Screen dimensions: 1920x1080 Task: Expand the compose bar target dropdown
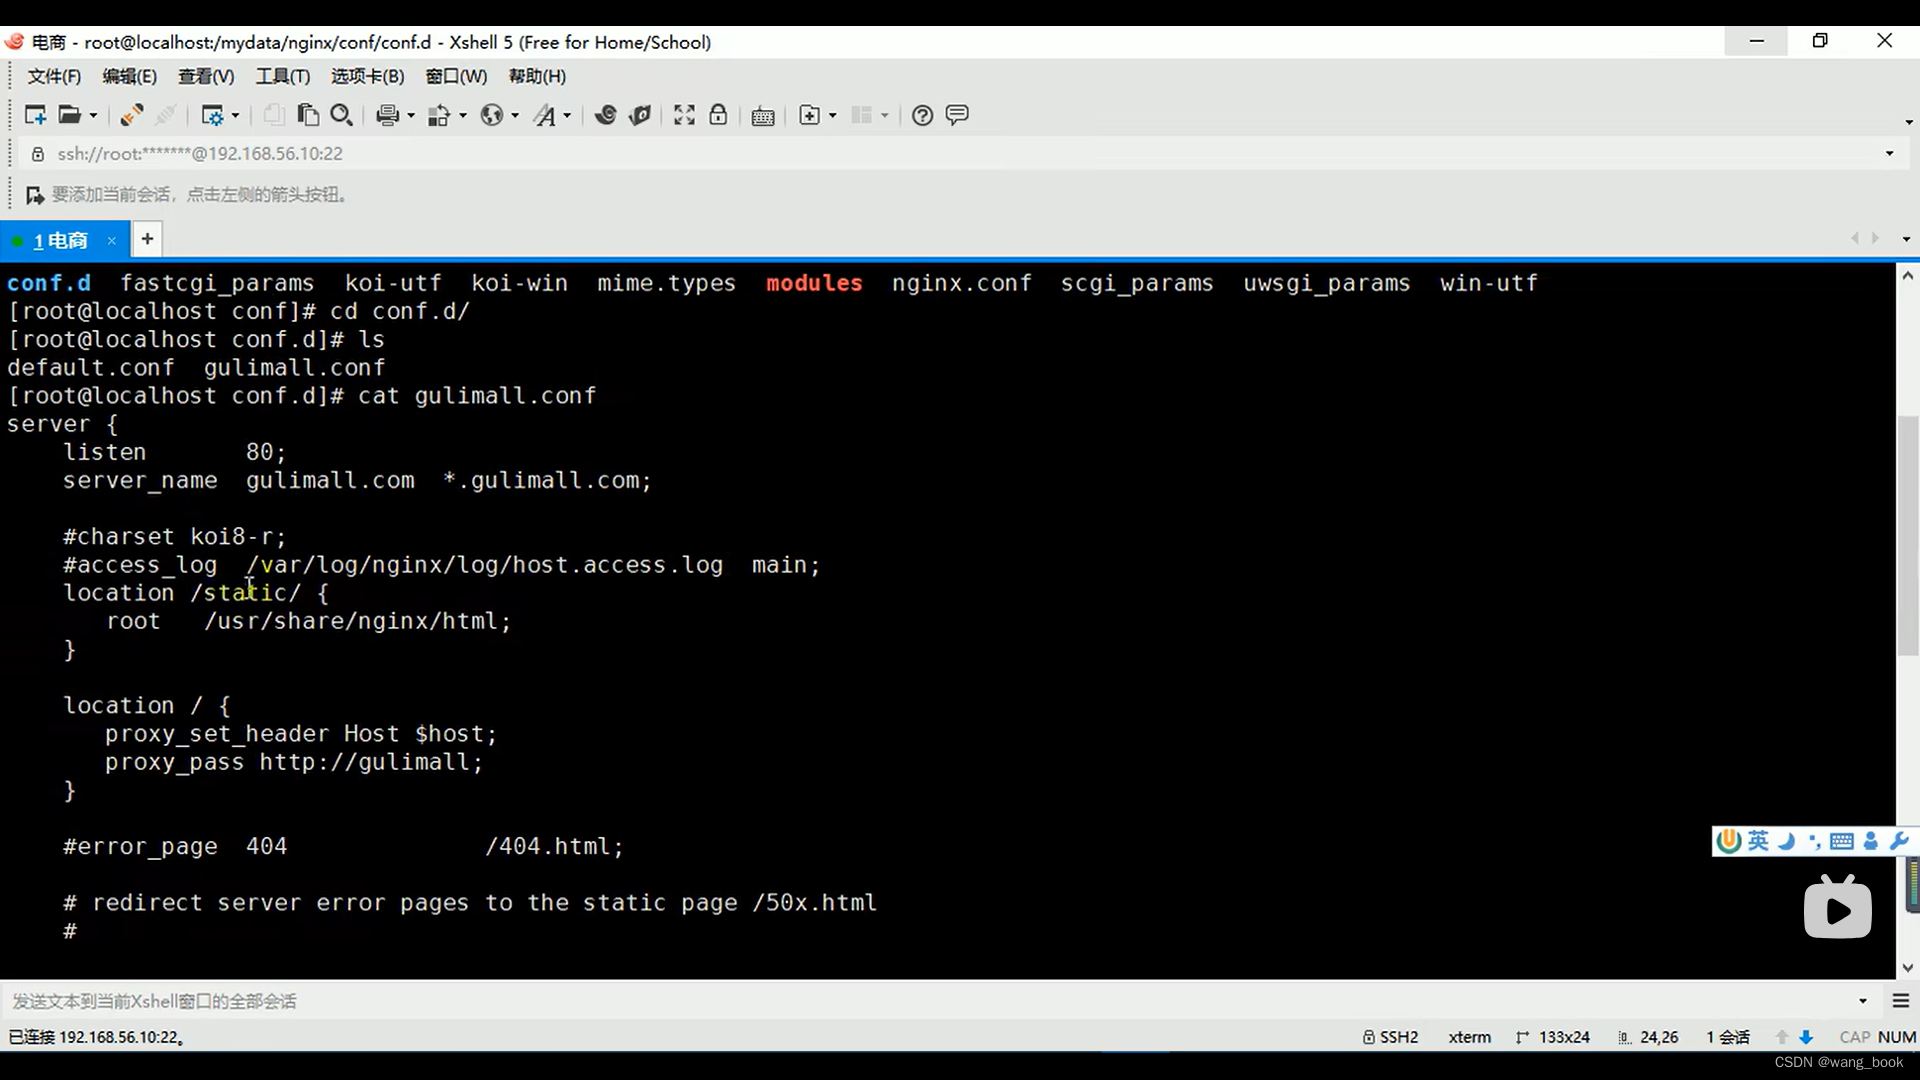(1863, 1001)
